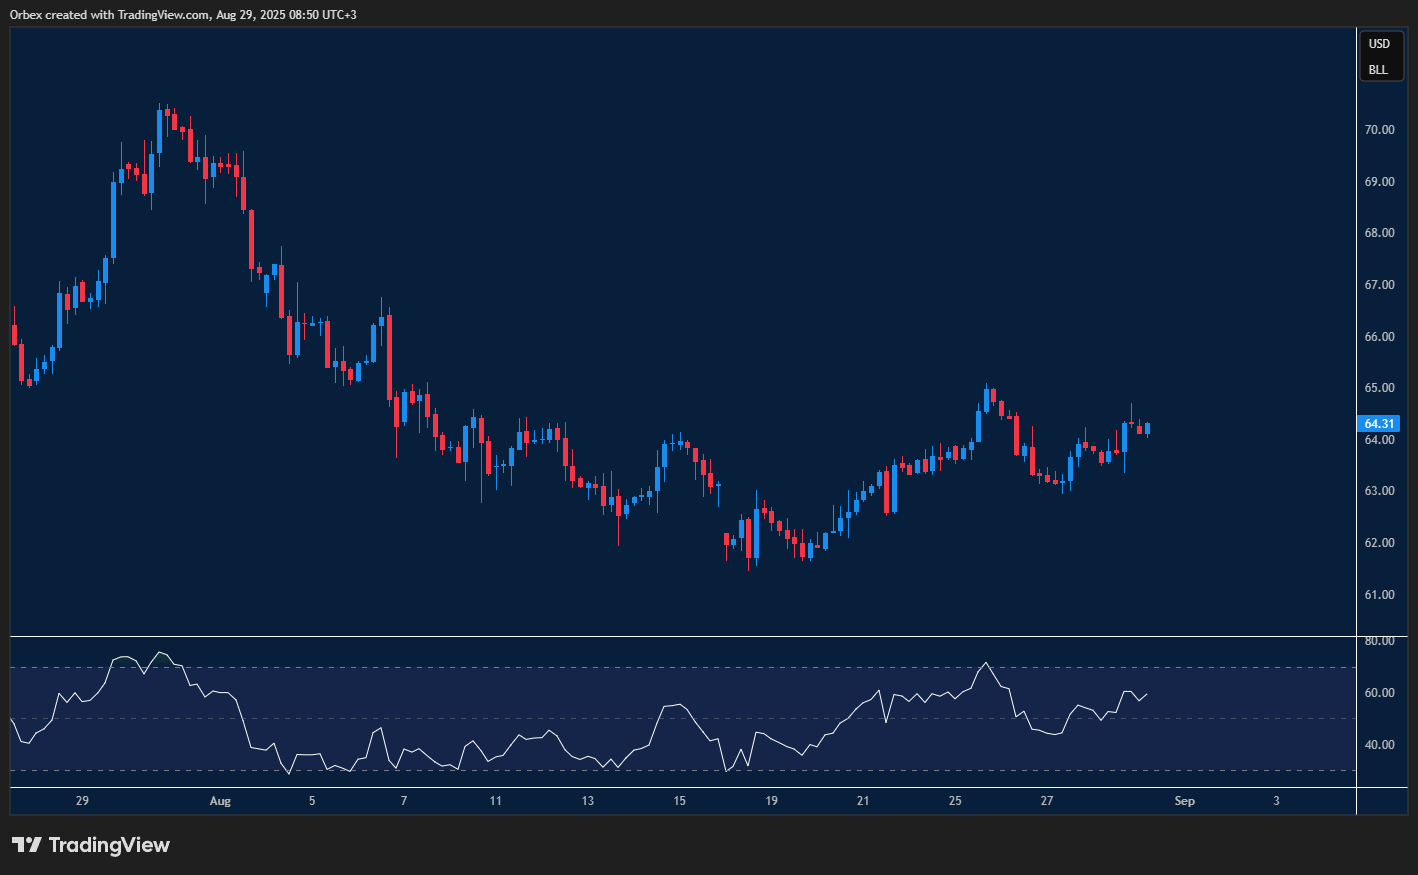Screen dimensions: 1418x875
Task: Click the 25 date label on time axis
Action: click(955, 801)
